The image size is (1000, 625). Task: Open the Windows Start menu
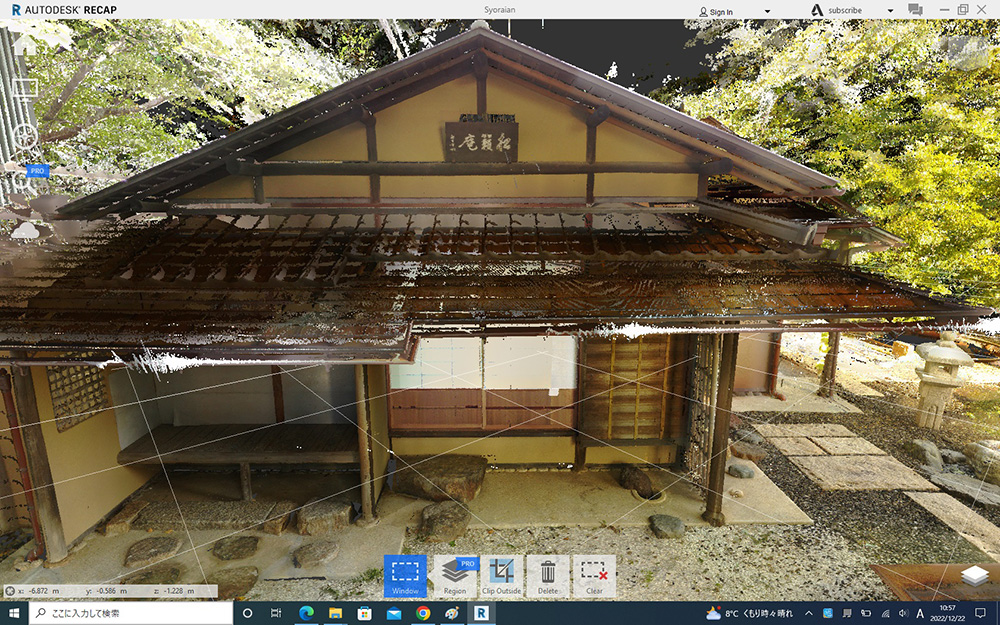point(13,613)
